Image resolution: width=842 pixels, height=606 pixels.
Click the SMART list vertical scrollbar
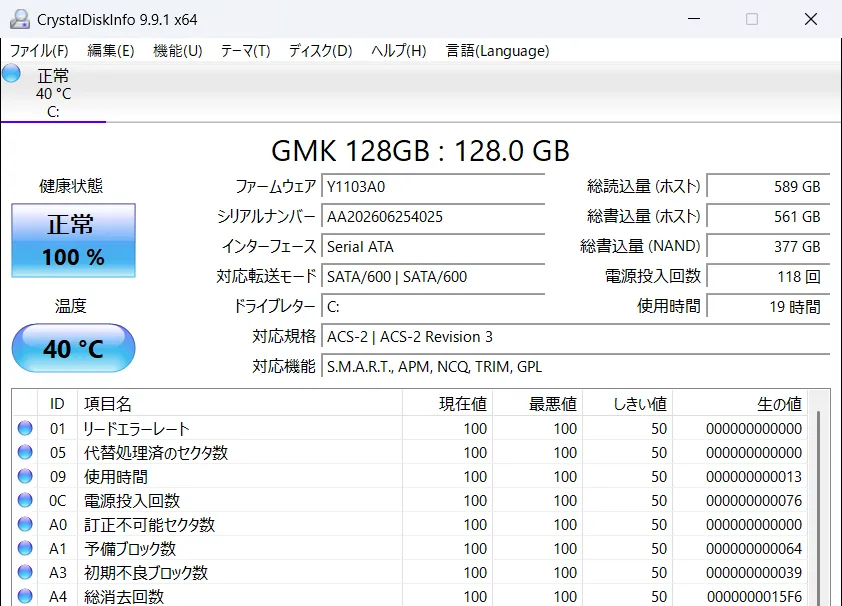point(818,508)
